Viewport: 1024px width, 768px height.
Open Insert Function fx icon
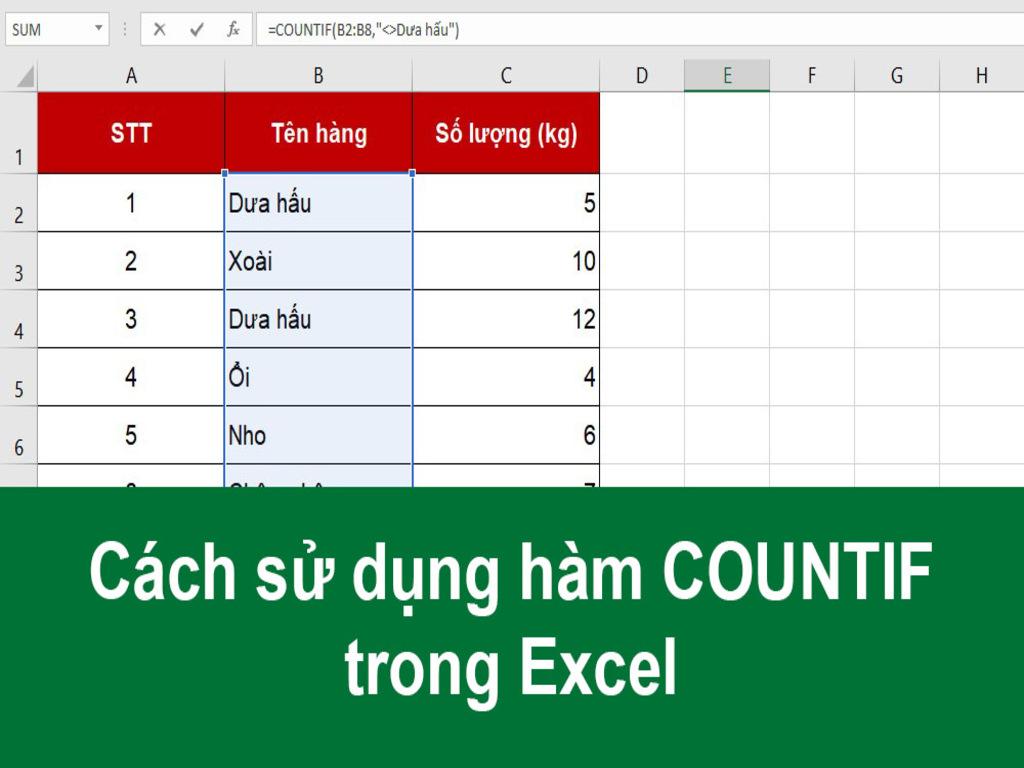[233, 29]
